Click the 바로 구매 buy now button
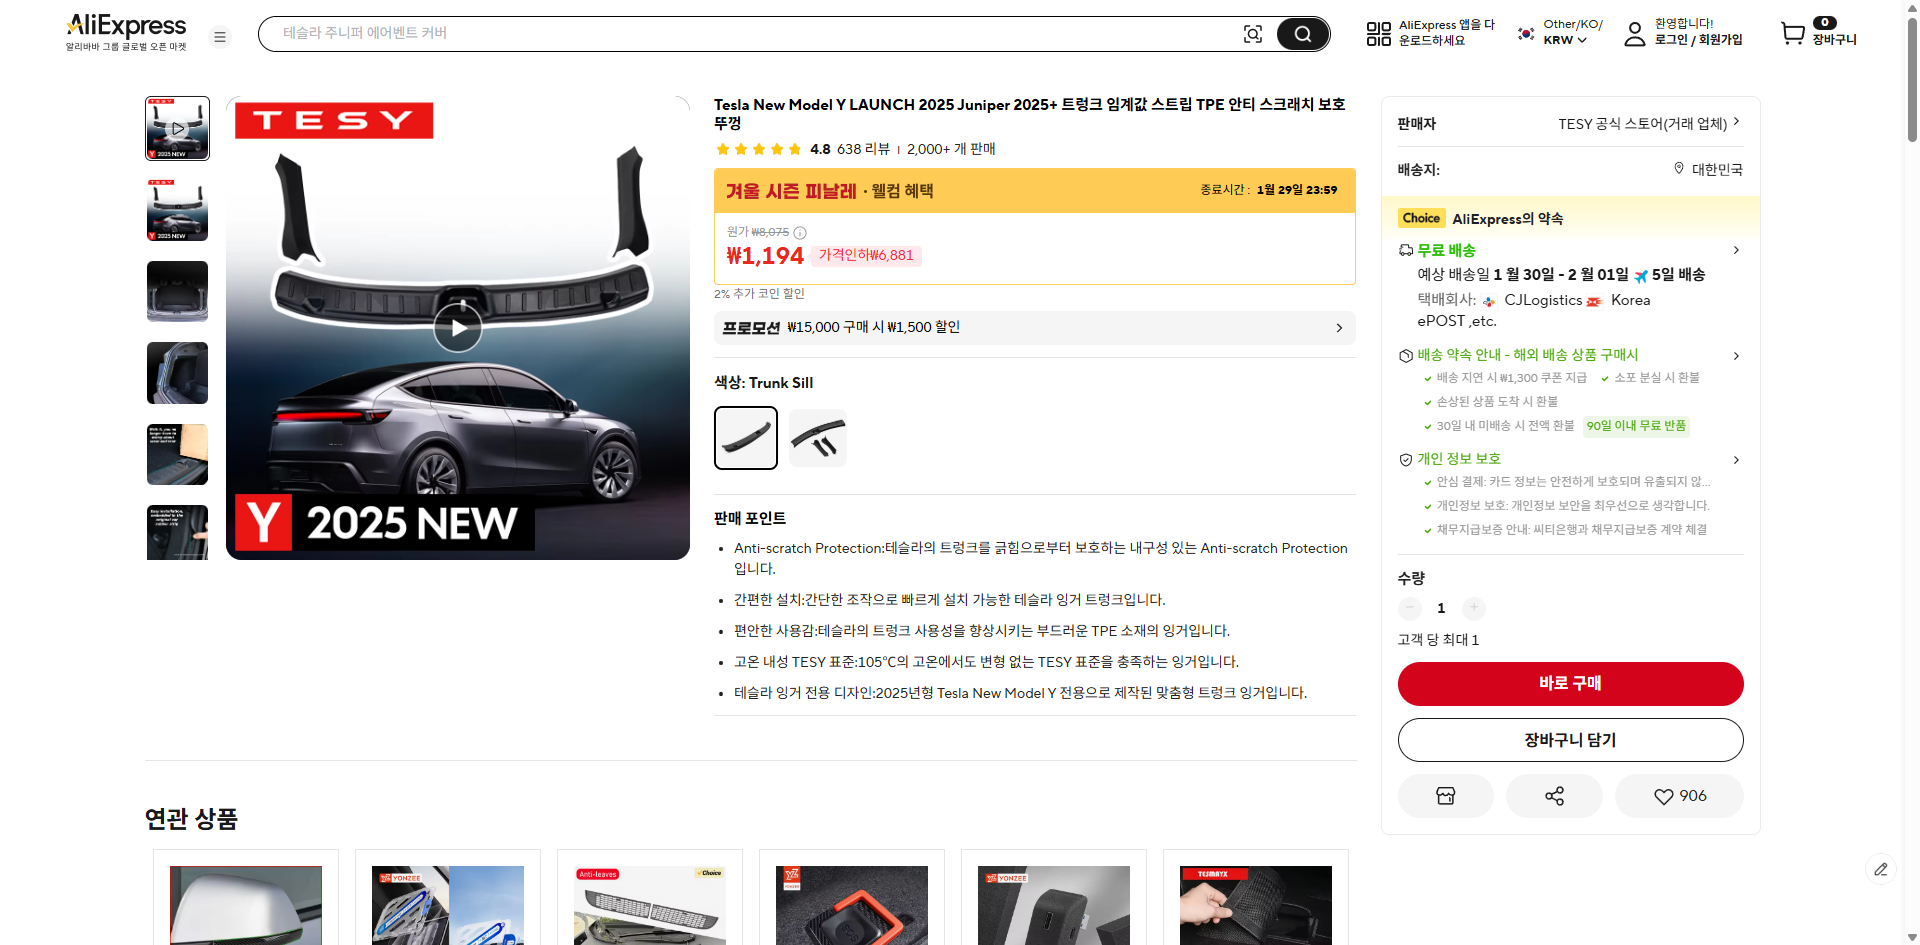This screenshot has height=945, width=1920. 1571,684
